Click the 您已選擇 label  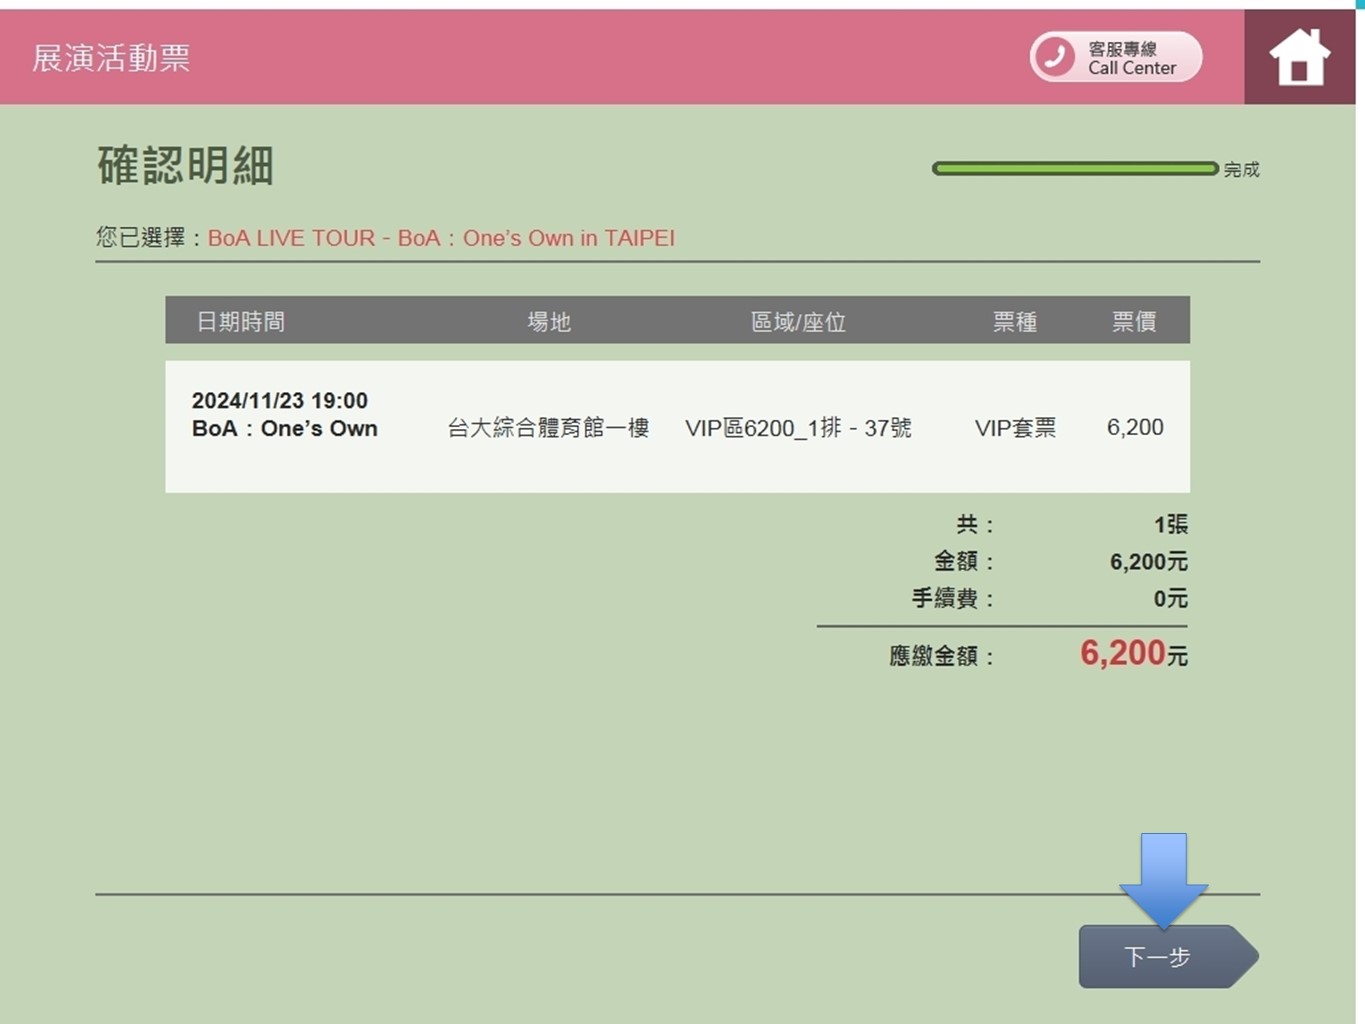pos(150,238)
